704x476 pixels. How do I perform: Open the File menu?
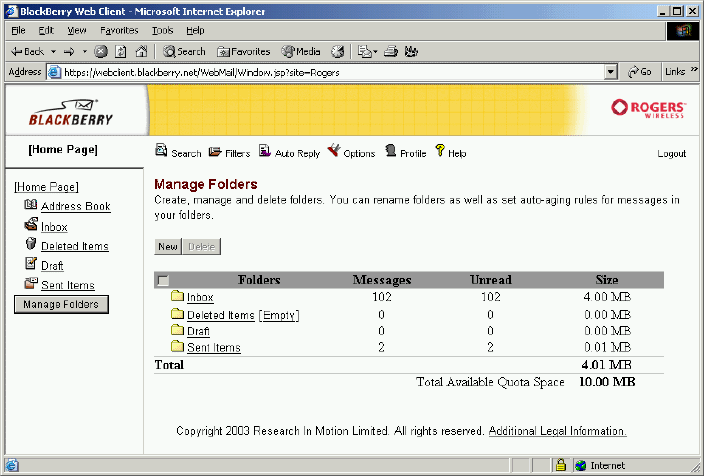(18, 31)
